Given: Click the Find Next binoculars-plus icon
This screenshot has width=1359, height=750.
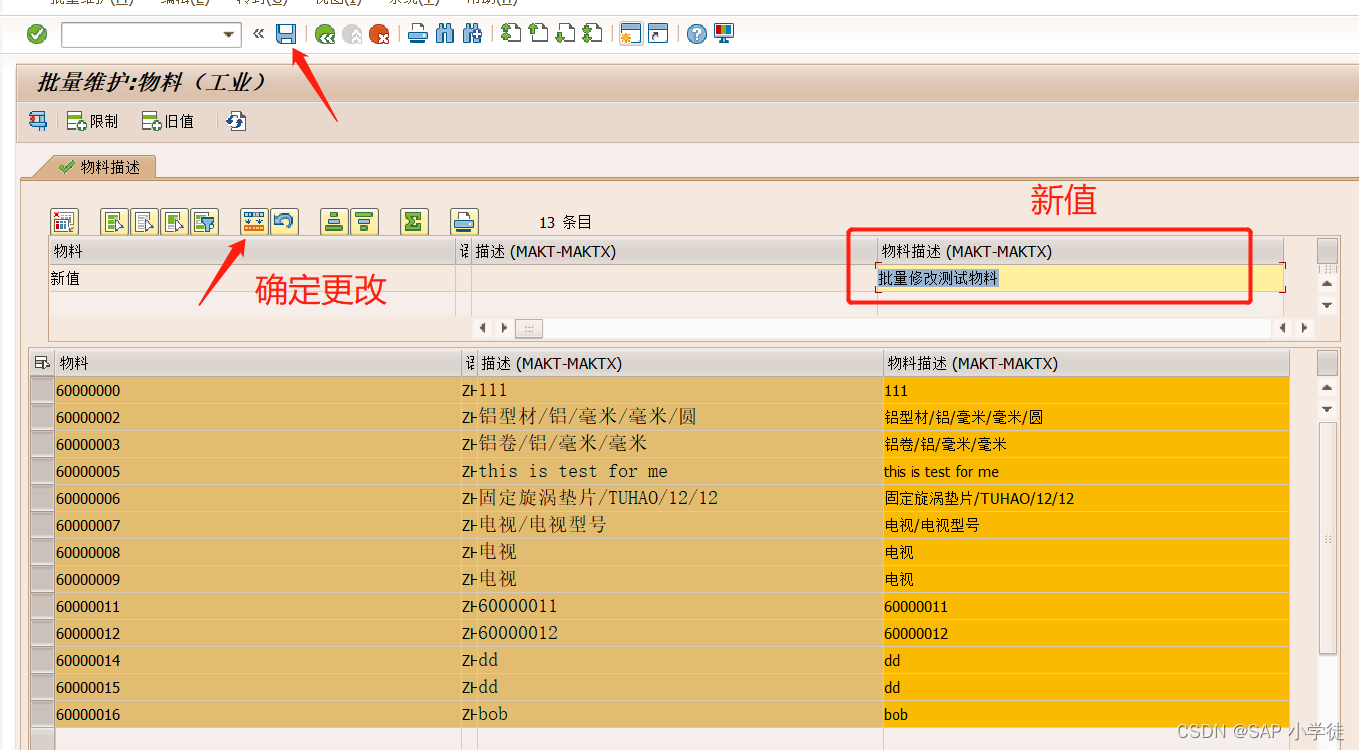Looking at the screenshot, I should (x=471, y=33).
